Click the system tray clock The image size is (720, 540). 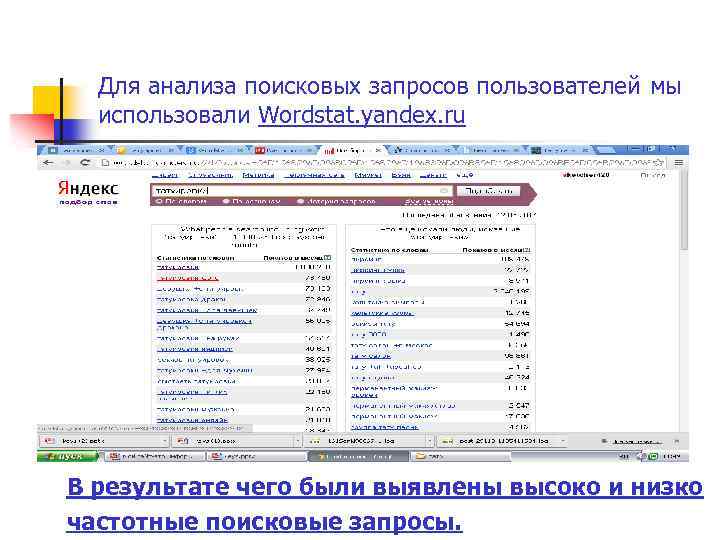pos(672,456)
